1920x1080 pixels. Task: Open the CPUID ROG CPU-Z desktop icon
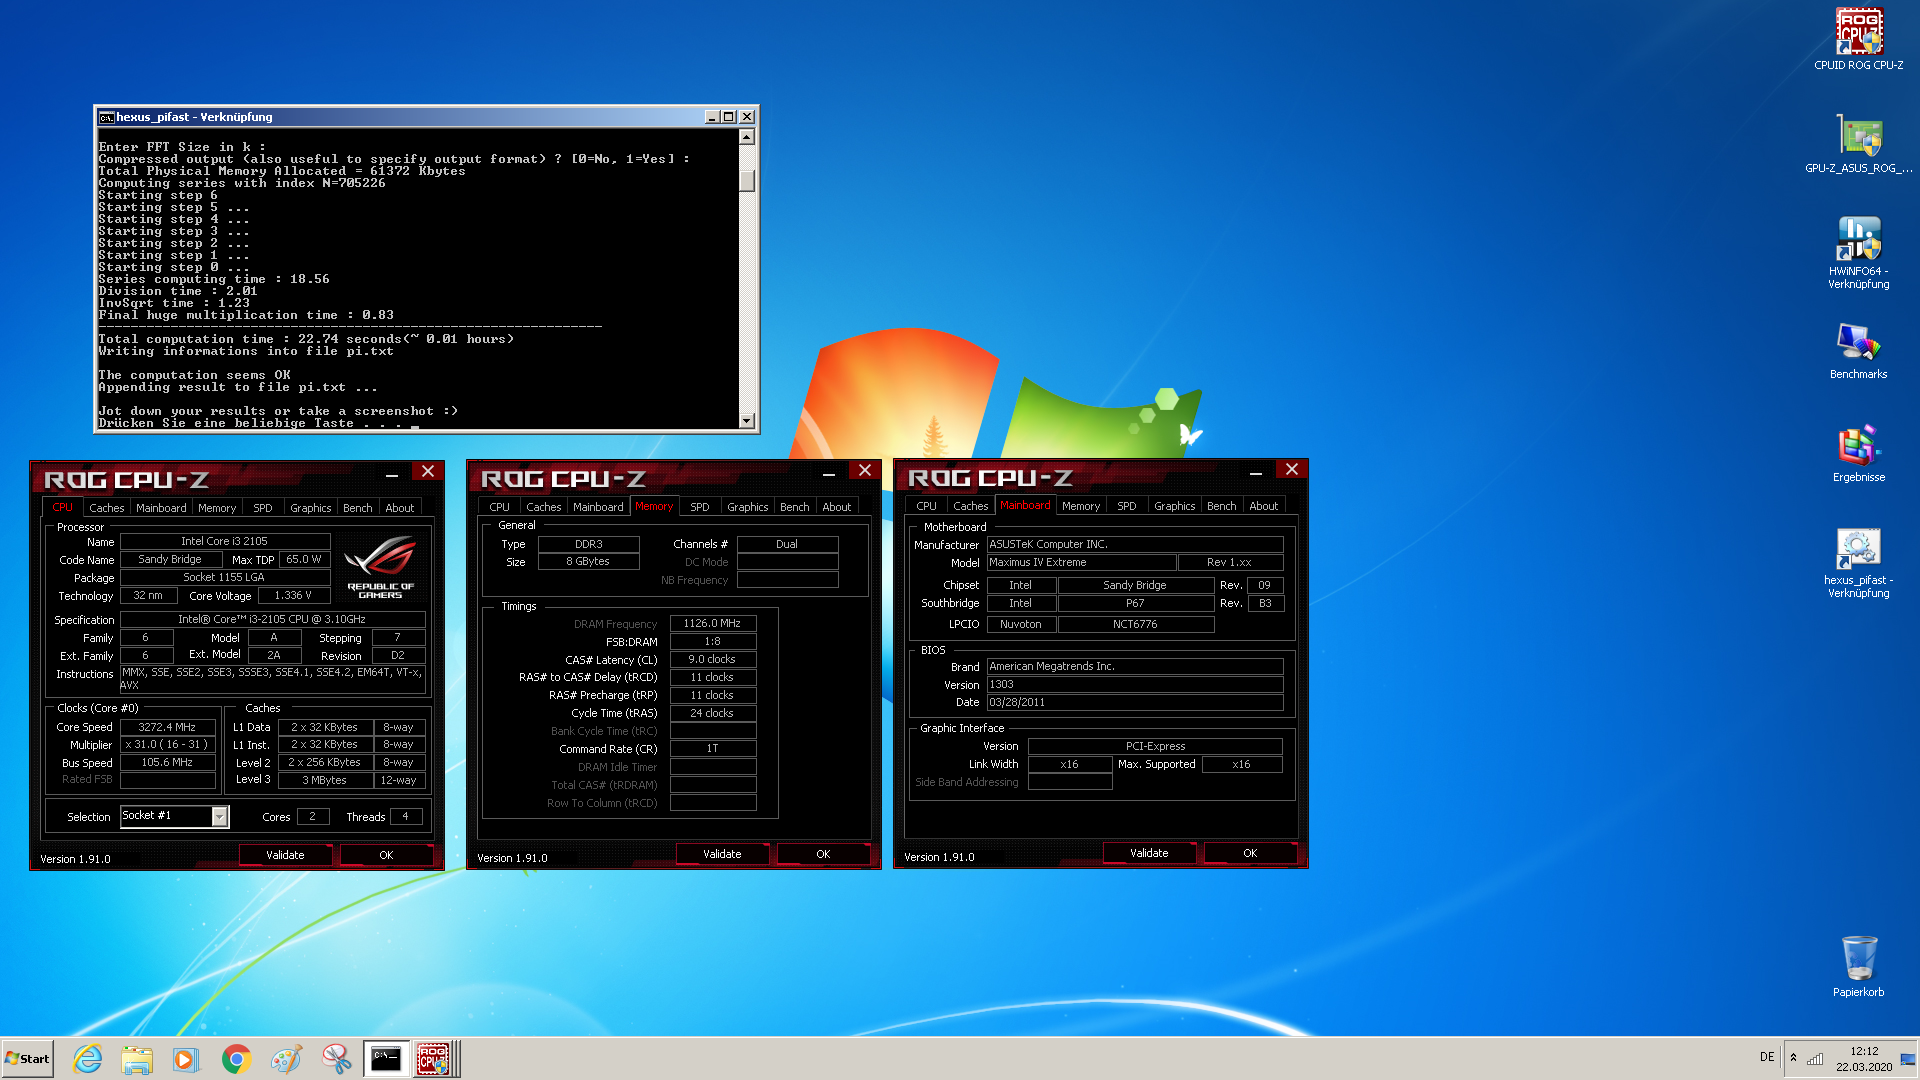pos(1859,40)
